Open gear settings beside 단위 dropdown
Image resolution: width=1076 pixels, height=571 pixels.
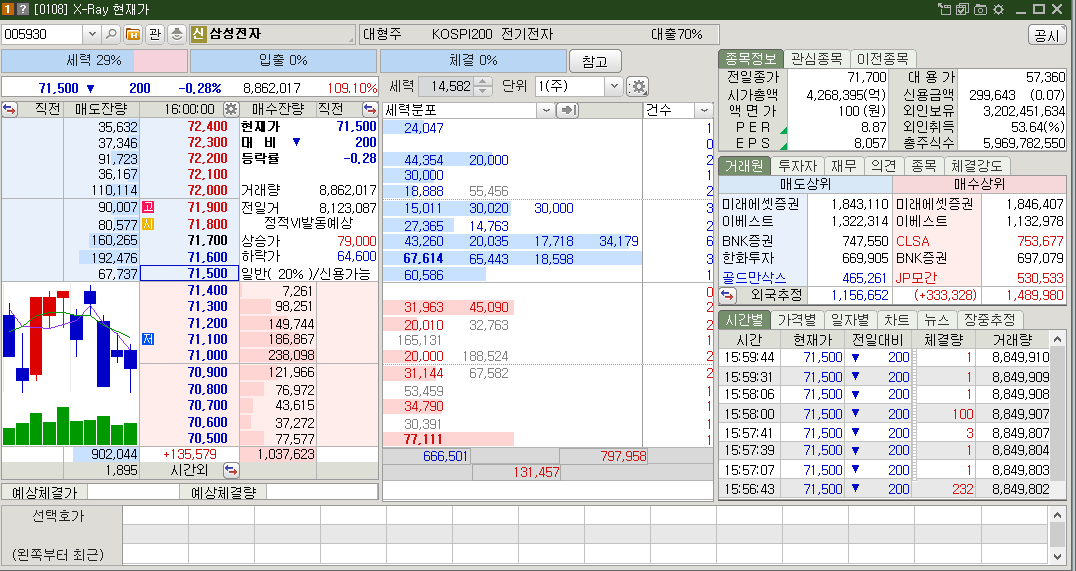(638, 86)
